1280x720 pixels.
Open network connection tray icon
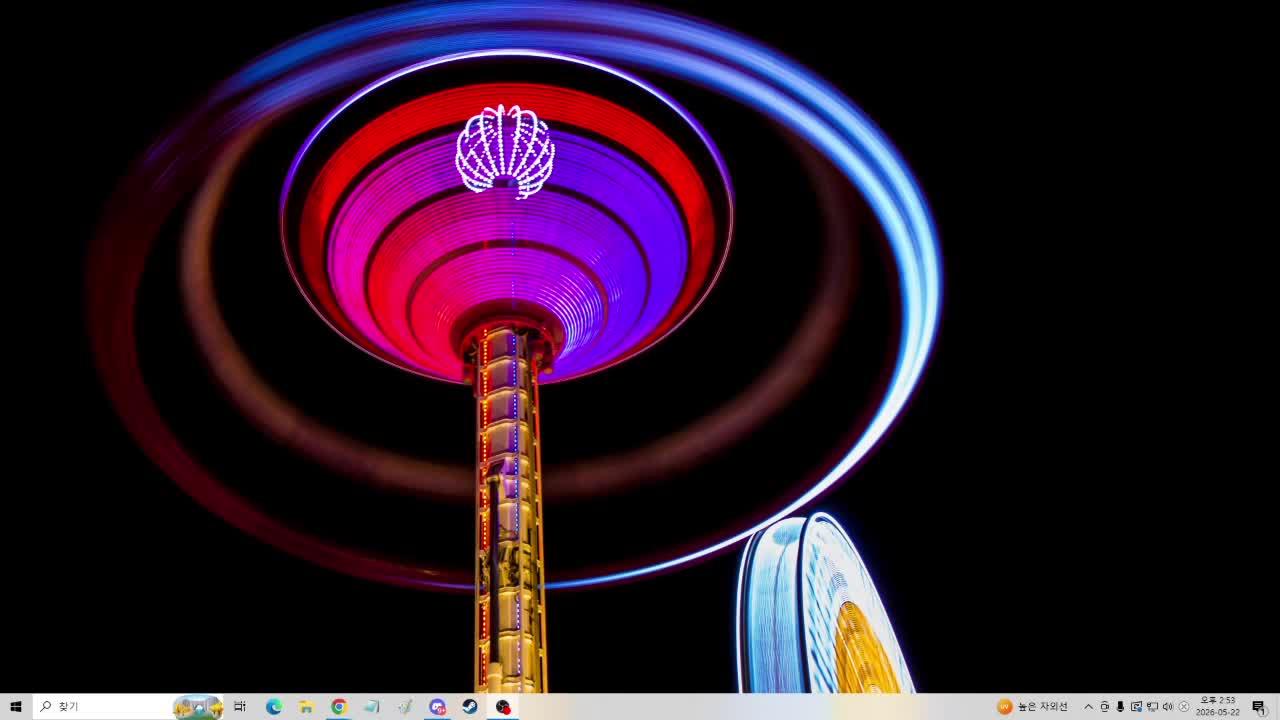tap(1152, 706)
